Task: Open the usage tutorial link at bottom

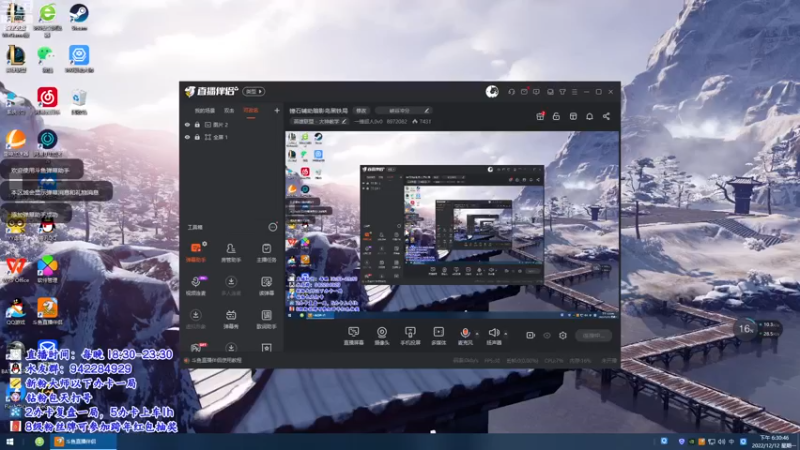Action: tap(216, 360)
